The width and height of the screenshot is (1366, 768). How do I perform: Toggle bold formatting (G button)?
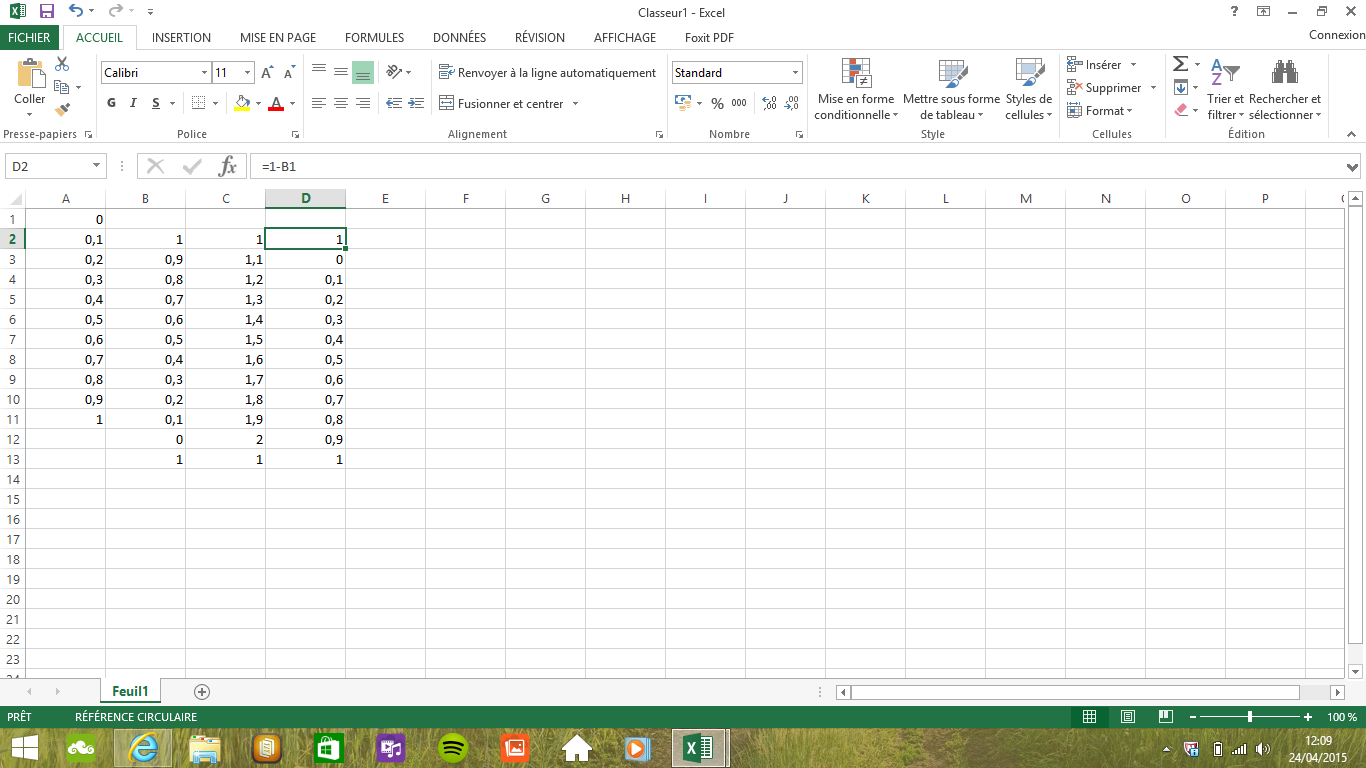point(111,103)
